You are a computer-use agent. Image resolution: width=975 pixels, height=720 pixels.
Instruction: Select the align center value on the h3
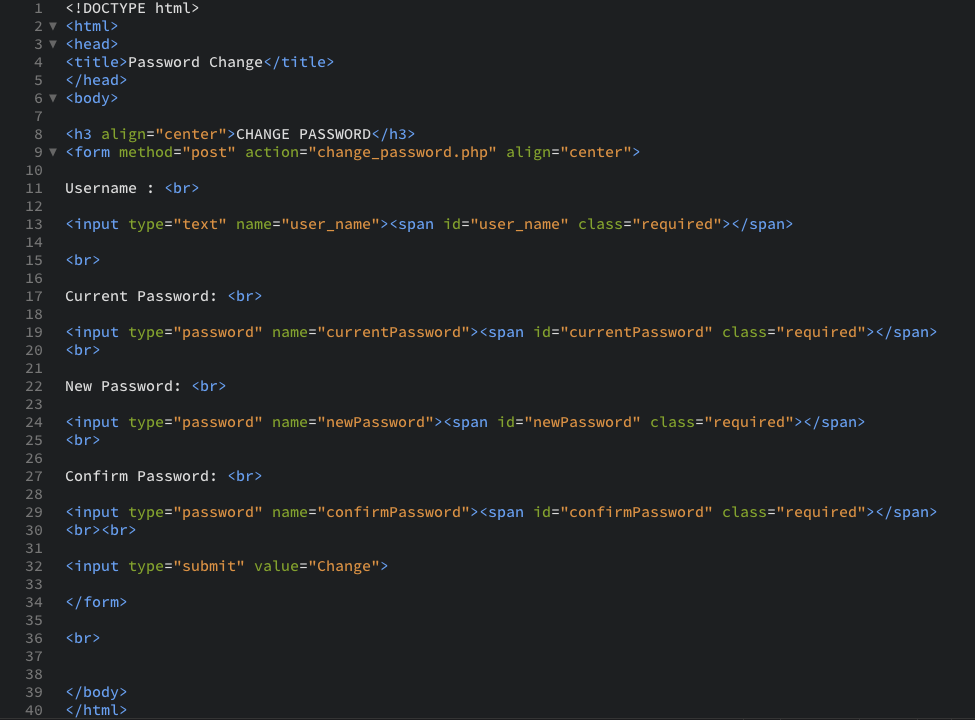191,134
